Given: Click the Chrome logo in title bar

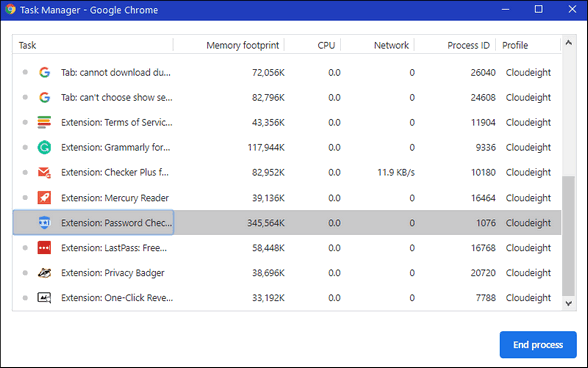Looking at the screenshot, I should 10,9.
